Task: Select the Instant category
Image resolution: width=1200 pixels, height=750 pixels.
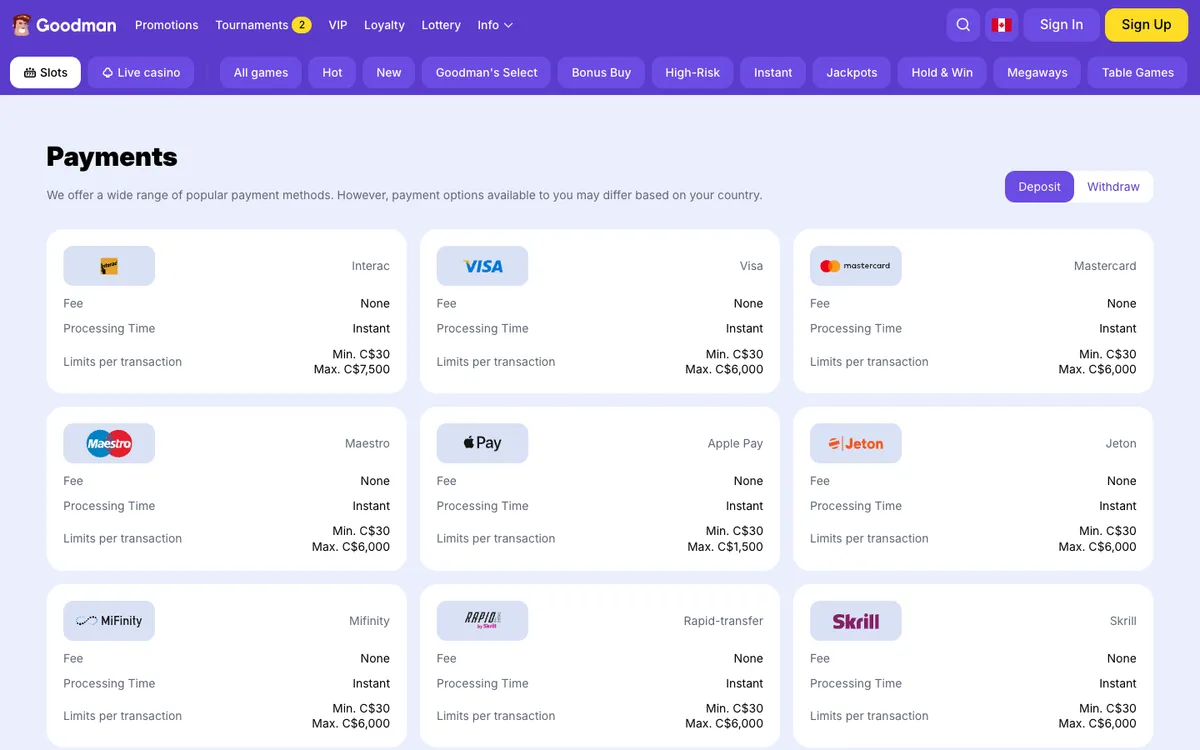Action: 773,72
